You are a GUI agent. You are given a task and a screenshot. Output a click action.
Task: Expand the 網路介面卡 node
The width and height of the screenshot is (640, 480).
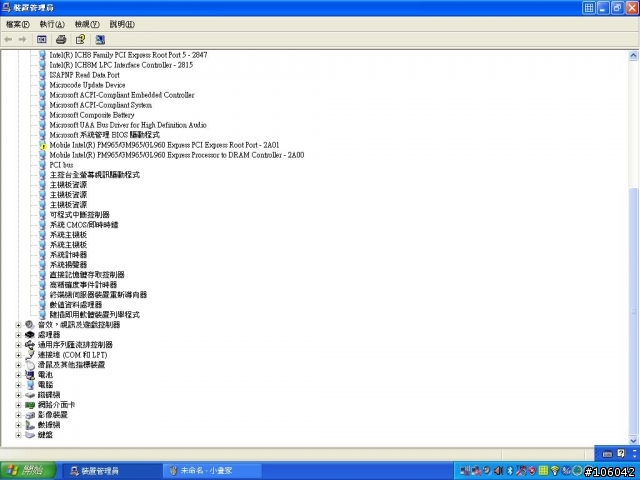tap(18, 405)
